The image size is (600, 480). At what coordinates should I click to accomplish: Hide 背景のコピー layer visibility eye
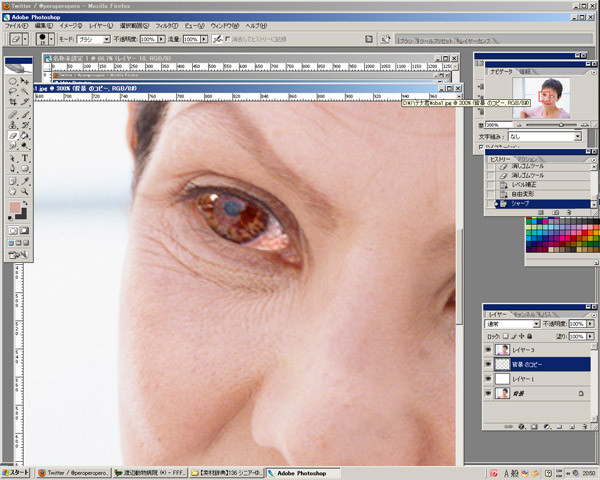click(488, 364)
